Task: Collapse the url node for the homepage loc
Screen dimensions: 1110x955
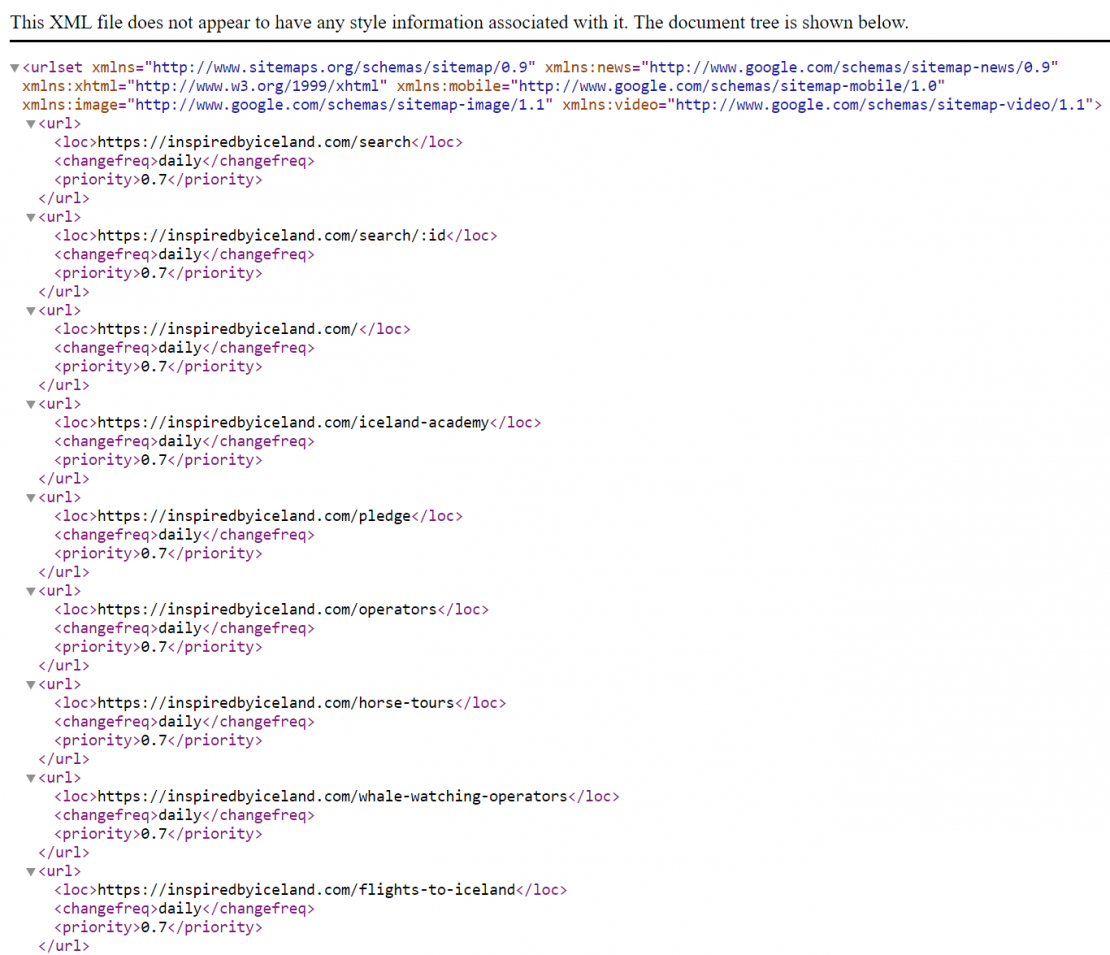Action: click(x=30, y=311)
